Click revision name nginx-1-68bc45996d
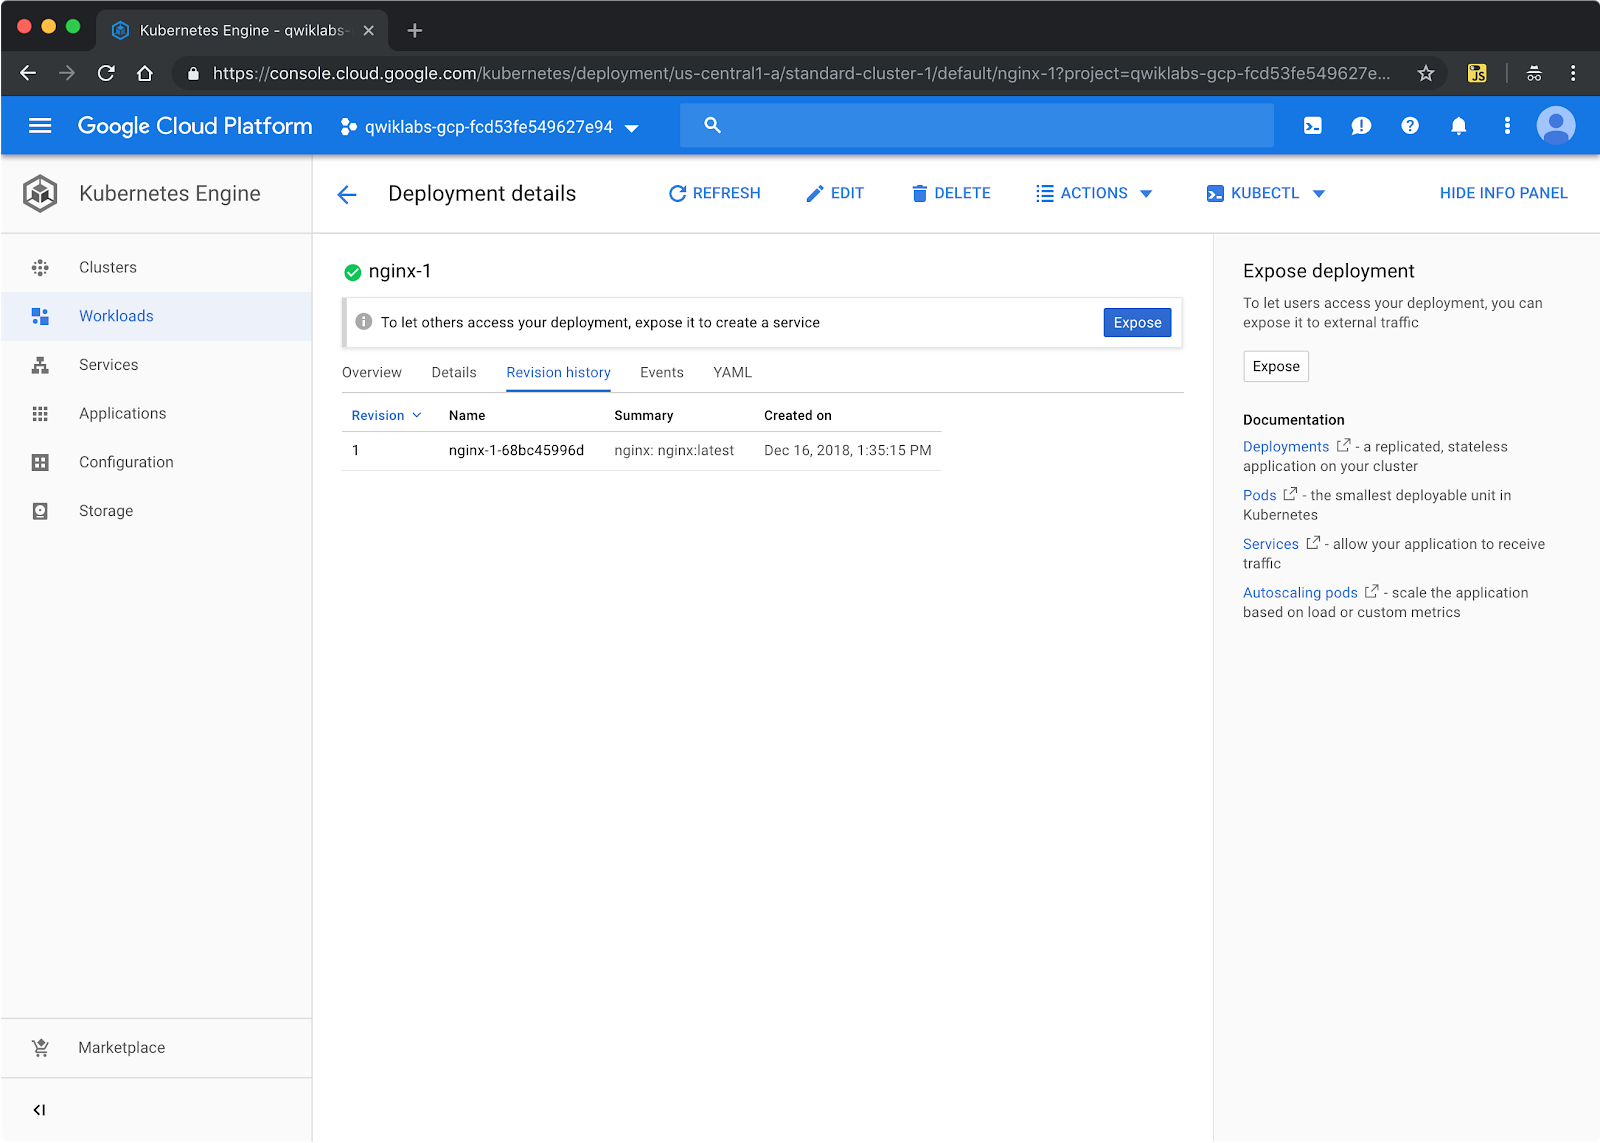1600x1143 pixels. point(516,451)
